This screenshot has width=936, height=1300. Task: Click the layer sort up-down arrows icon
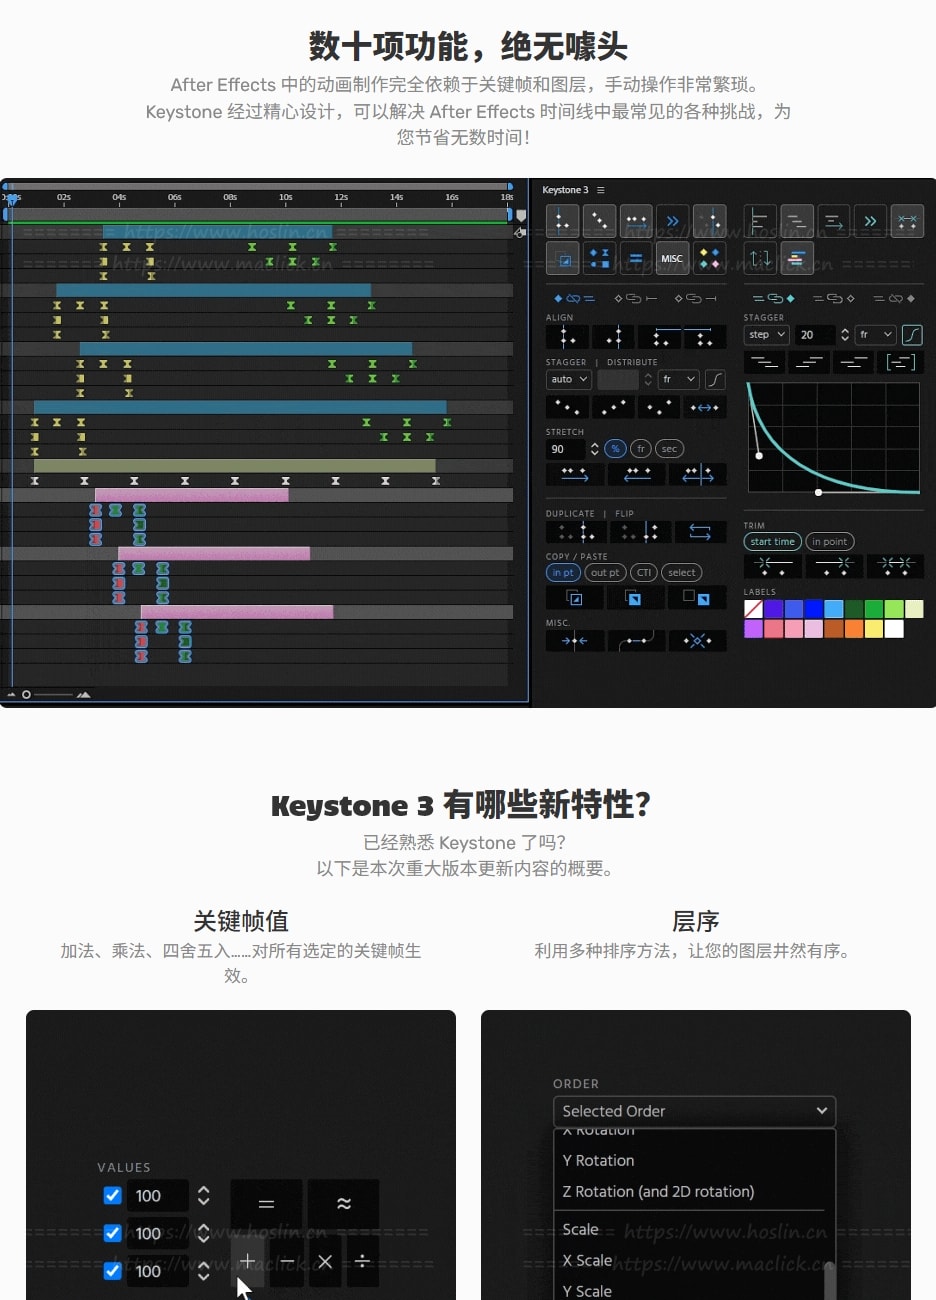pyautogui.click(x=760, y=258)
